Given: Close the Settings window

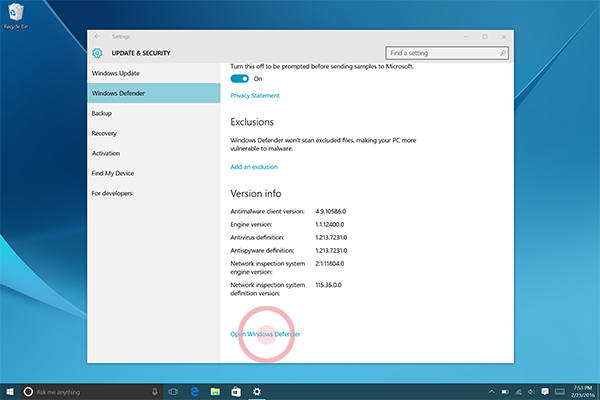Looking at the screenshot, I should click(x=504, y=36).
